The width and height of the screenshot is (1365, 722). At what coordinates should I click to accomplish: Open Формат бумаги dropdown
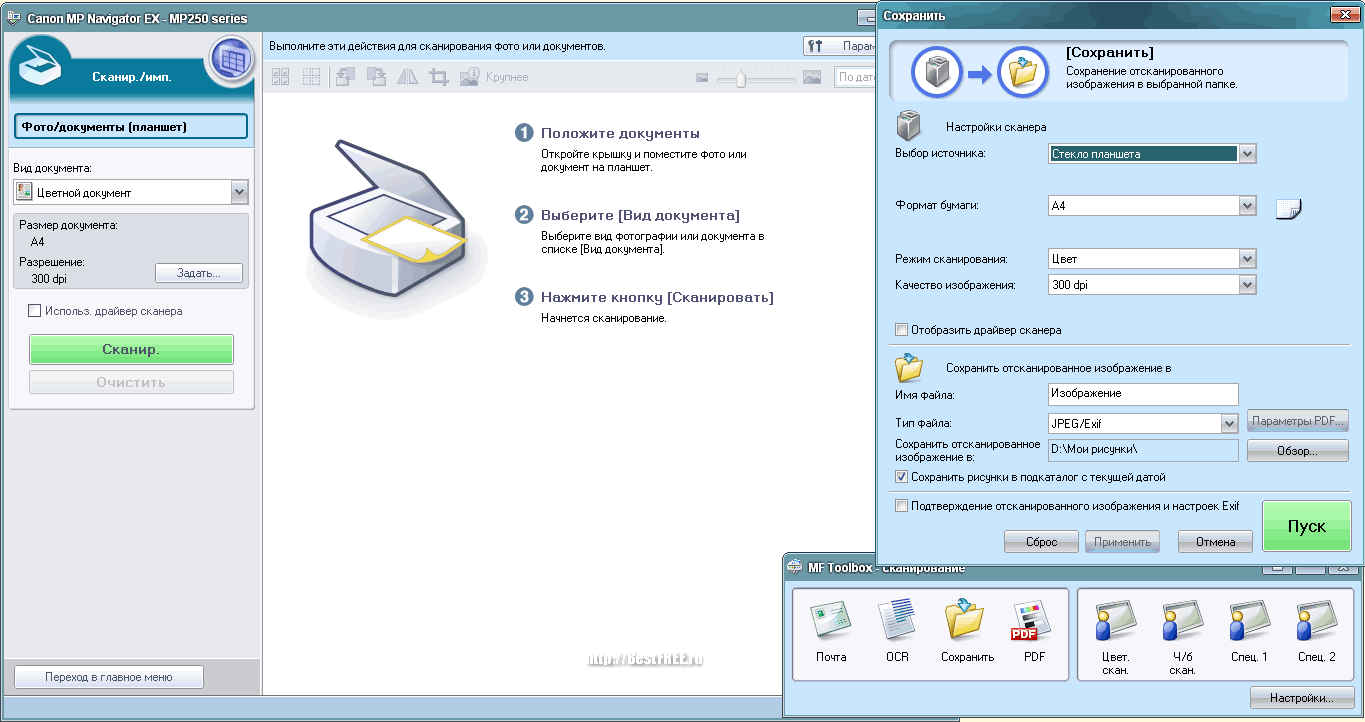pyautogui.click(x=1247, y=206)
